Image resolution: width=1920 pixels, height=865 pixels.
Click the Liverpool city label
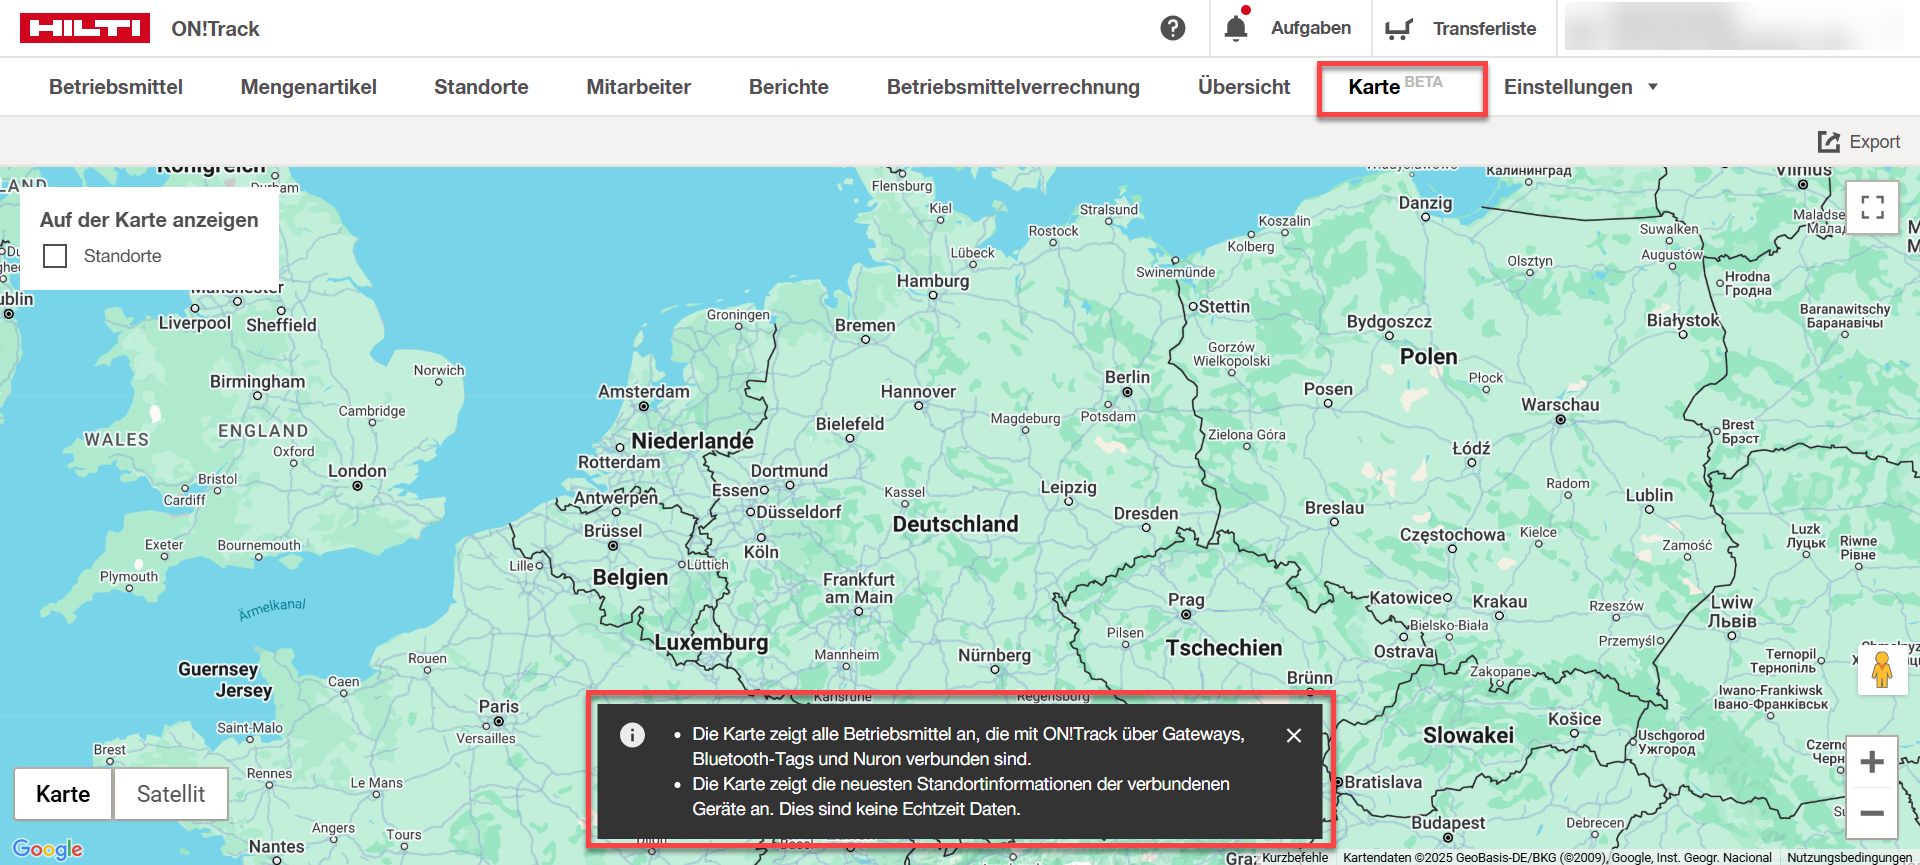195,323
